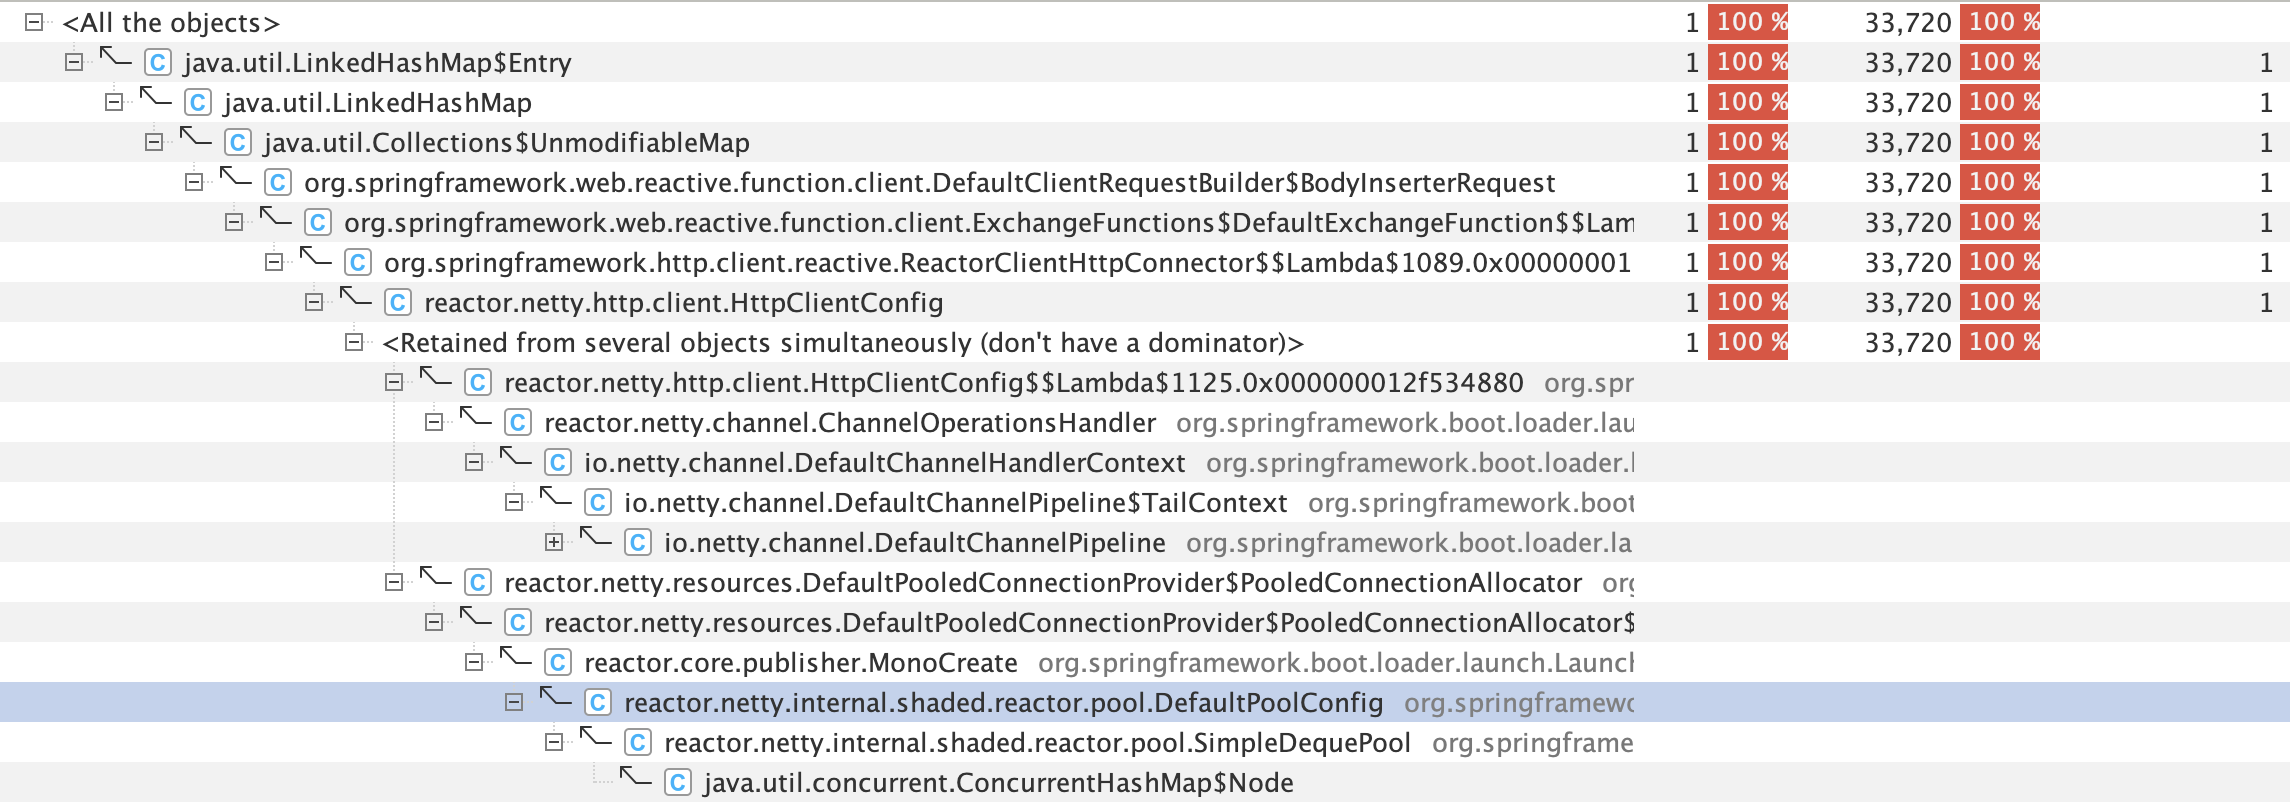Click class icon beside reactor.core.publisher.MonoCreate
Image resolution: width=2290 pixels, height=808 pixels.
click(557, 663)
